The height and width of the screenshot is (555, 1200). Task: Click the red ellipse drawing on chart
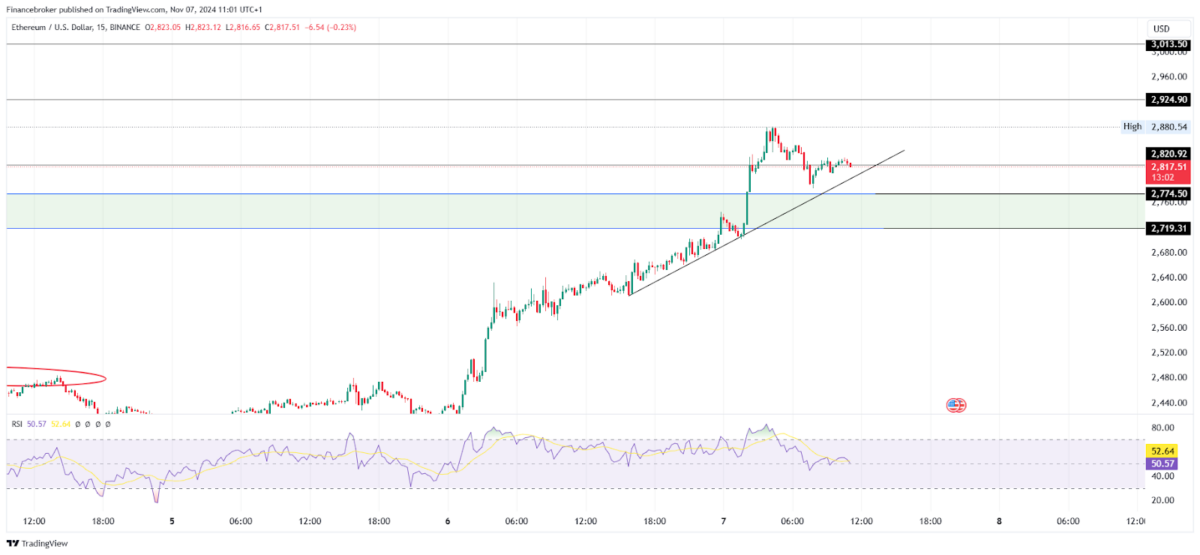tap(55, 378)
